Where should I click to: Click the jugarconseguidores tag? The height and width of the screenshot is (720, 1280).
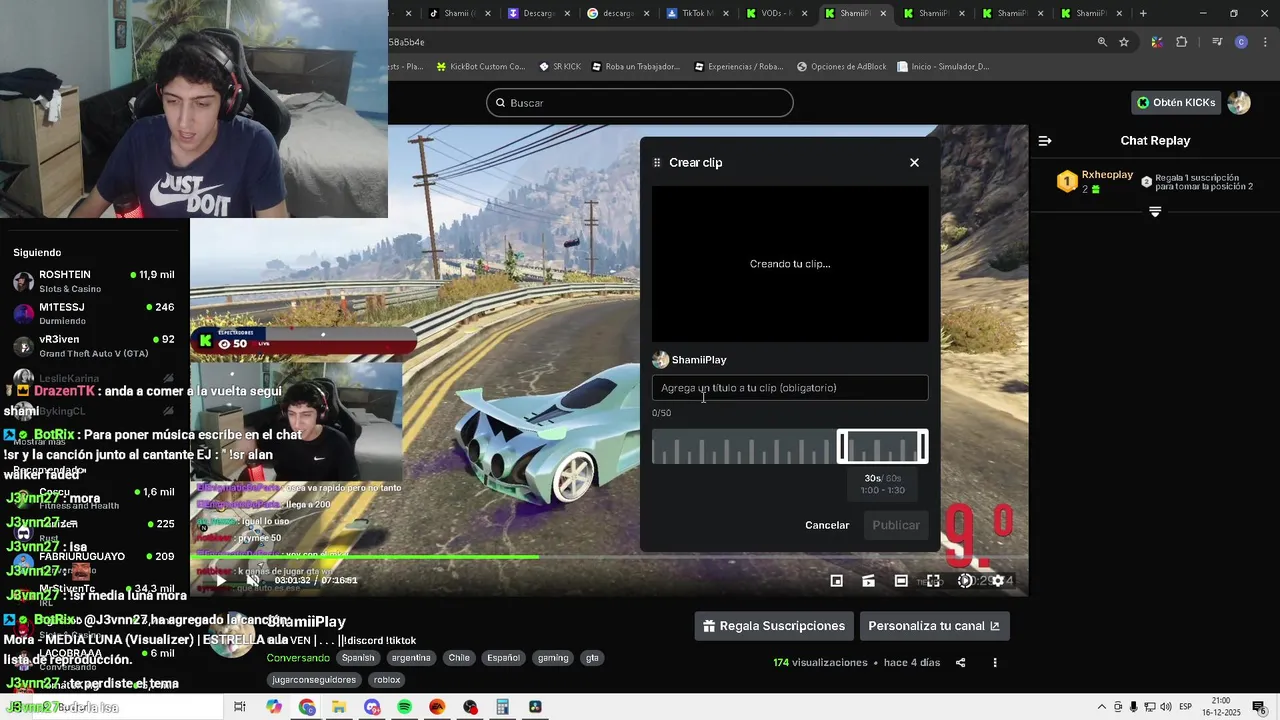tap(315, 680)
